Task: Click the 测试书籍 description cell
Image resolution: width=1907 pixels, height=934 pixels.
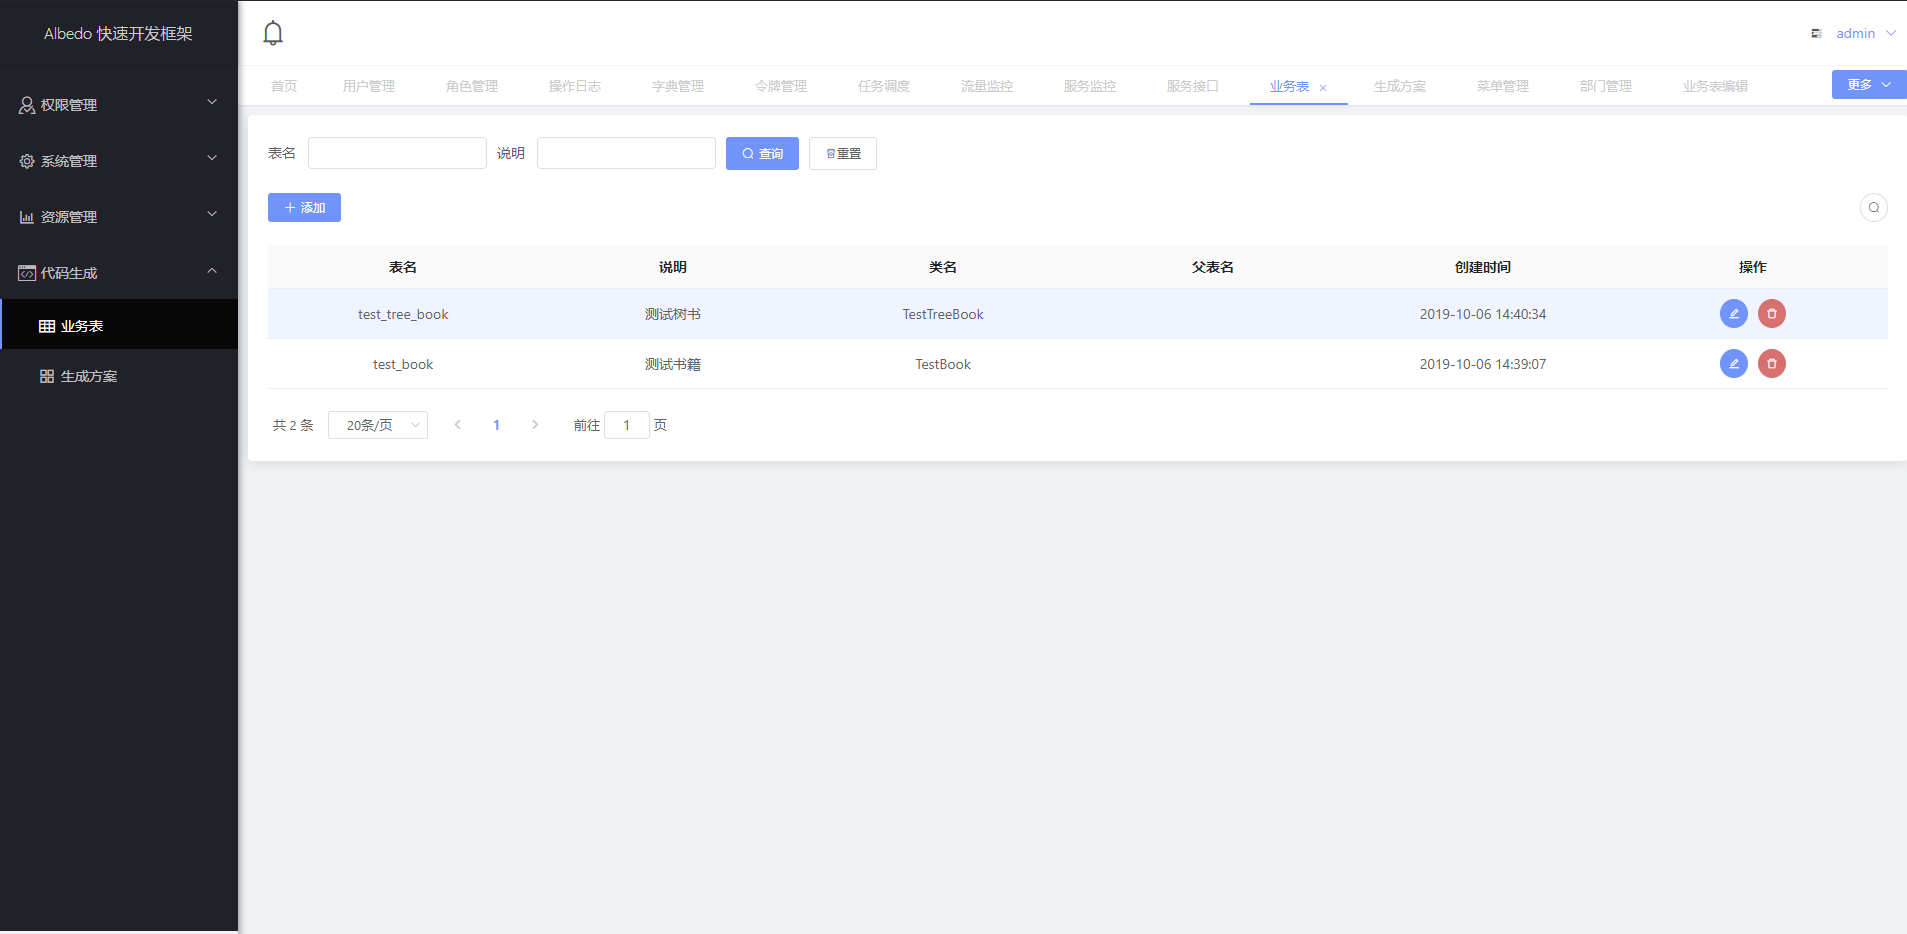Action: (x=673, y=364)
